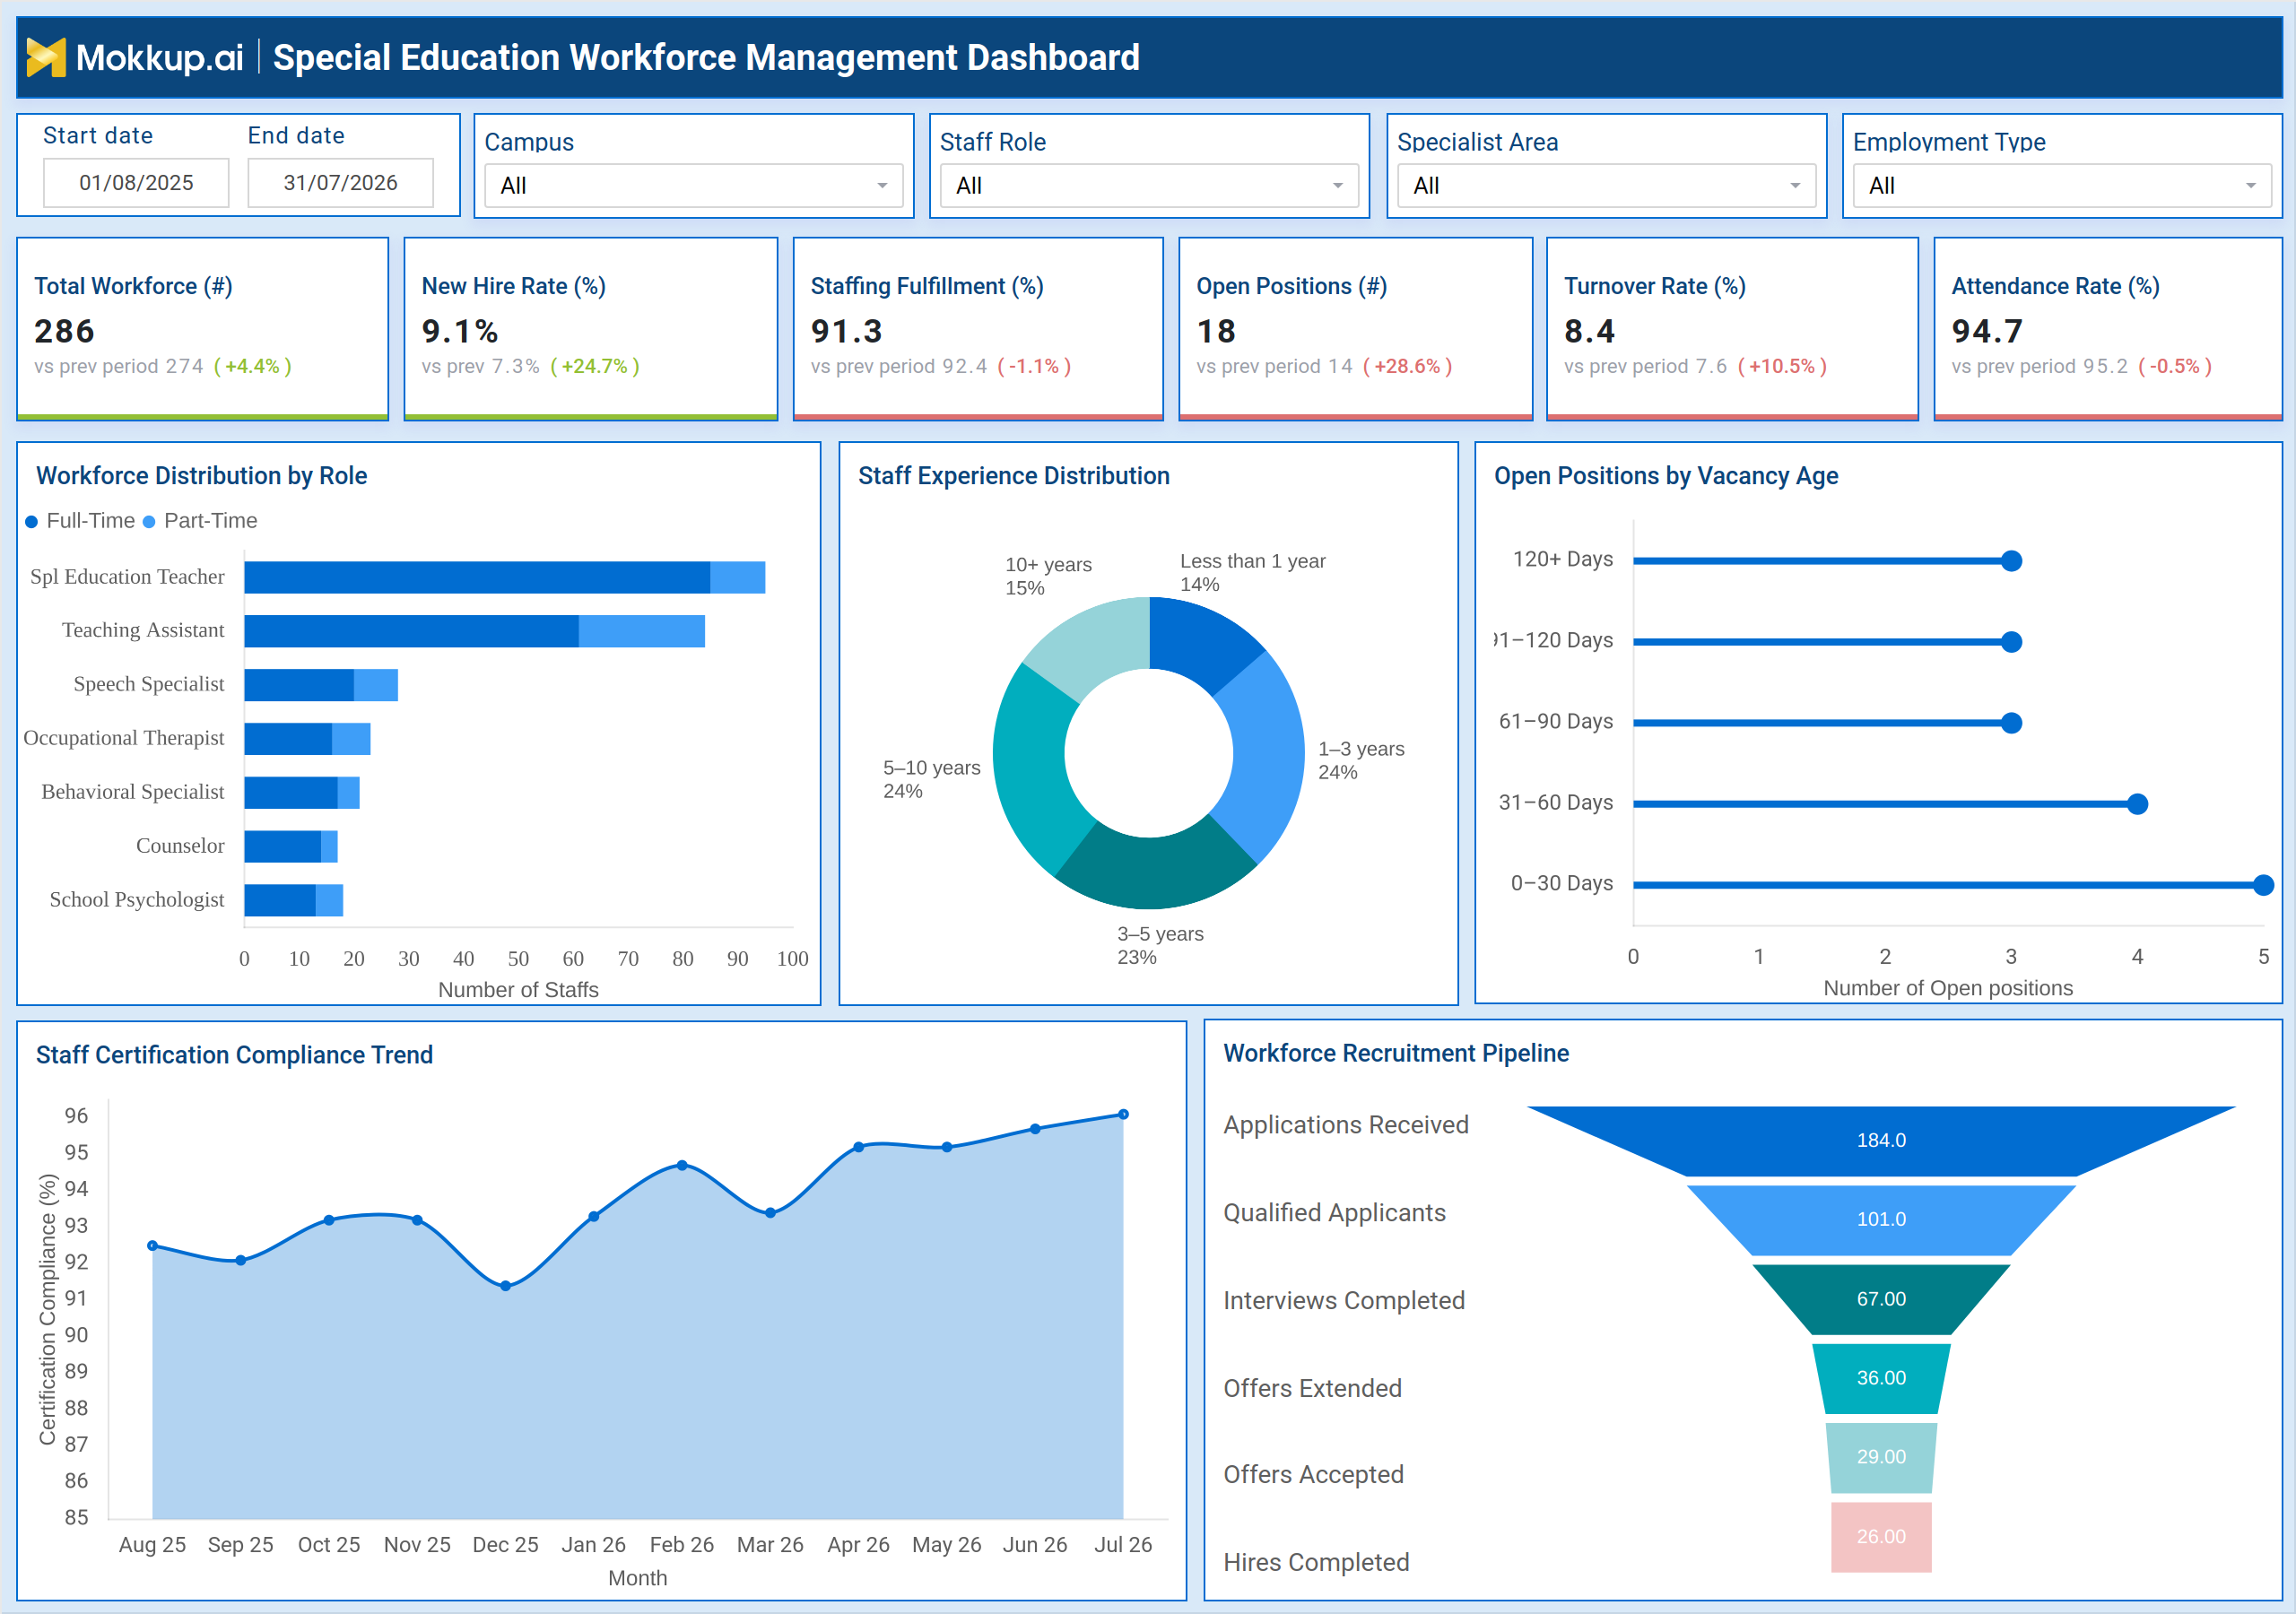Click Turnover Rate value 8.4

point(1589,331)
